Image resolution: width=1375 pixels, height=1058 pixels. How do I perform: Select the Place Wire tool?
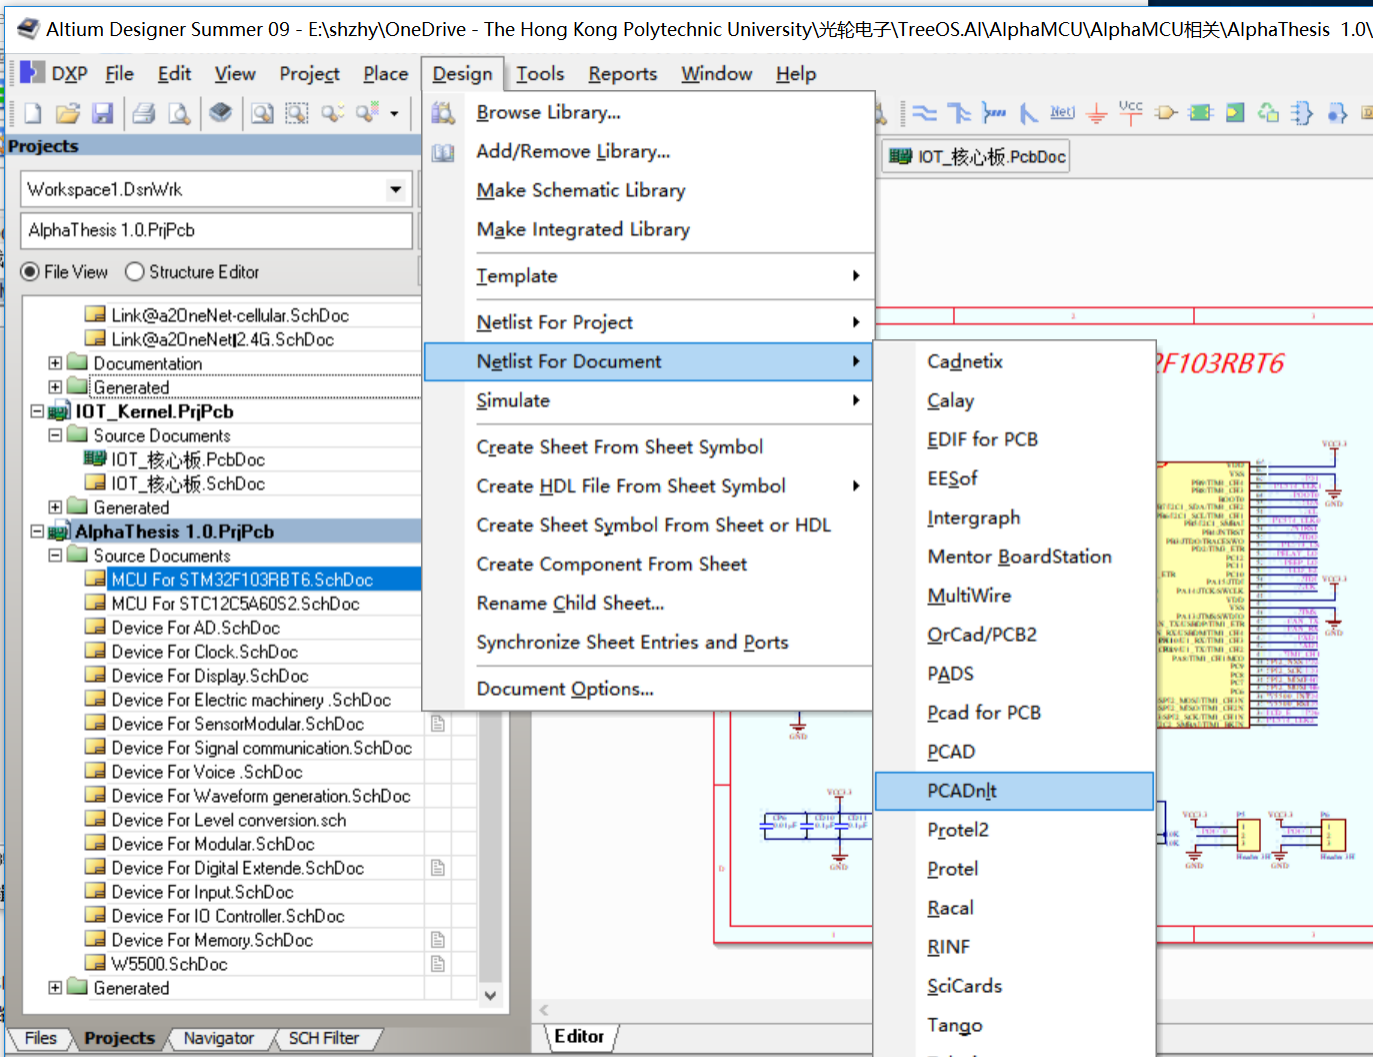925,113
